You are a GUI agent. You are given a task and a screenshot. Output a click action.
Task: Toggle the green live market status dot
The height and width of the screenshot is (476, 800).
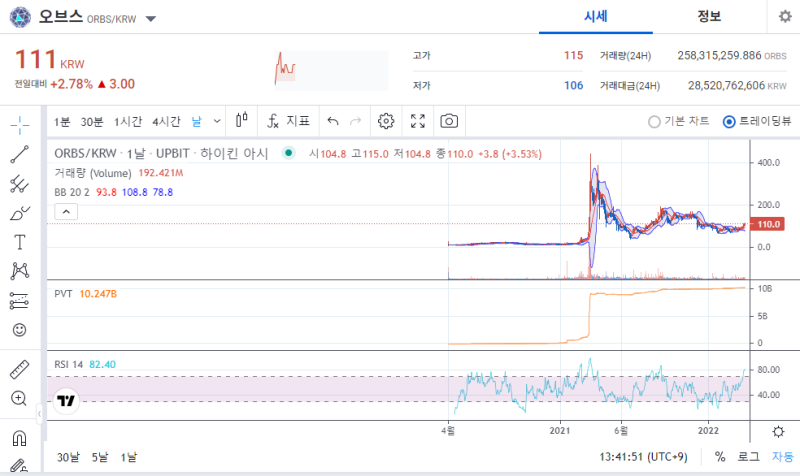point(289,153)
